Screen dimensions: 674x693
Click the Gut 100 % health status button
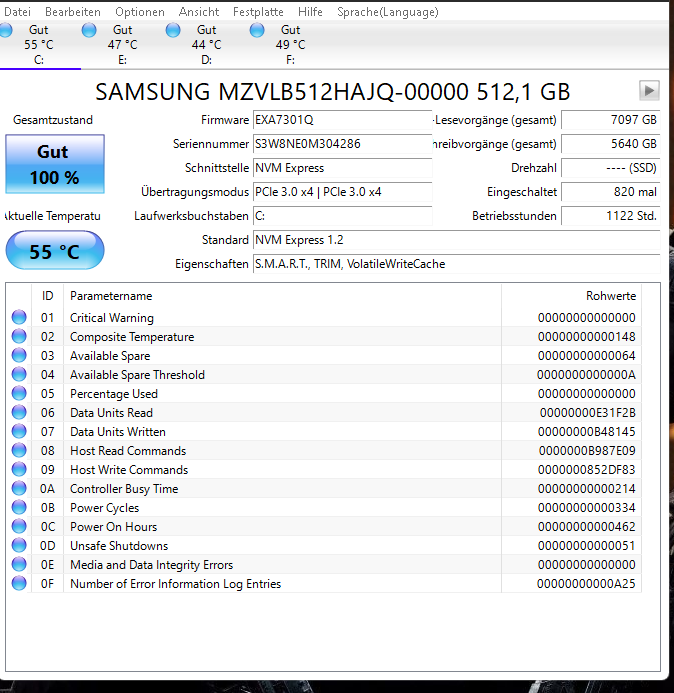(x=55, y=164)
